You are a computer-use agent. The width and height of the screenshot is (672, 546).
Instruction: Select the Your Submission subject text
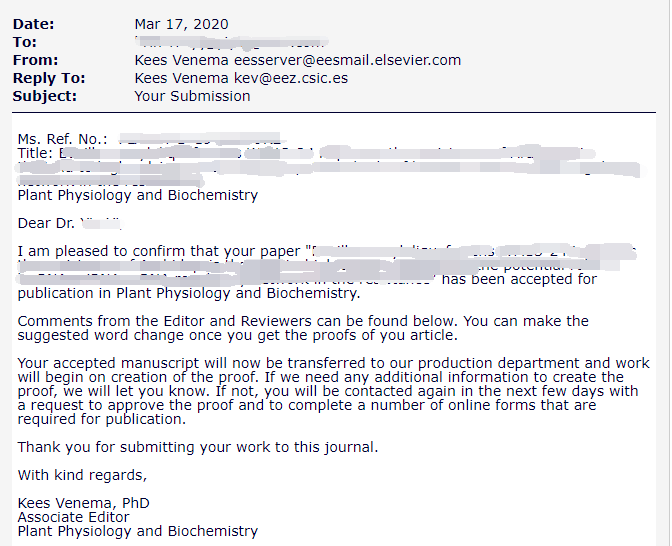[x=192, y=96]
